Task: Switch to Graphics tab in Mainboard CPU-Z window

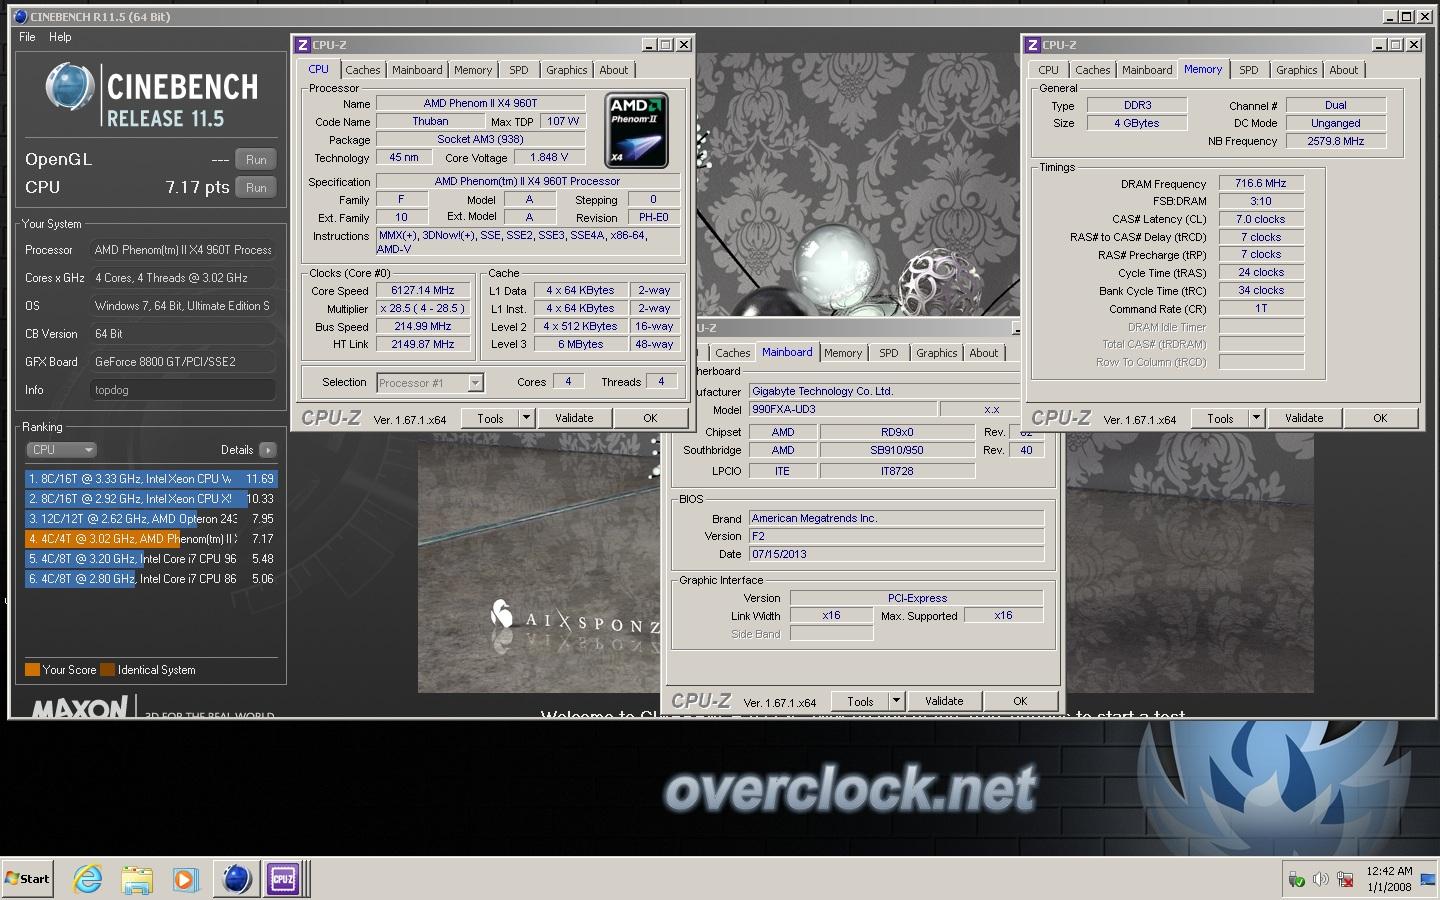Action: pyautogui.click(x=937, y=353)
